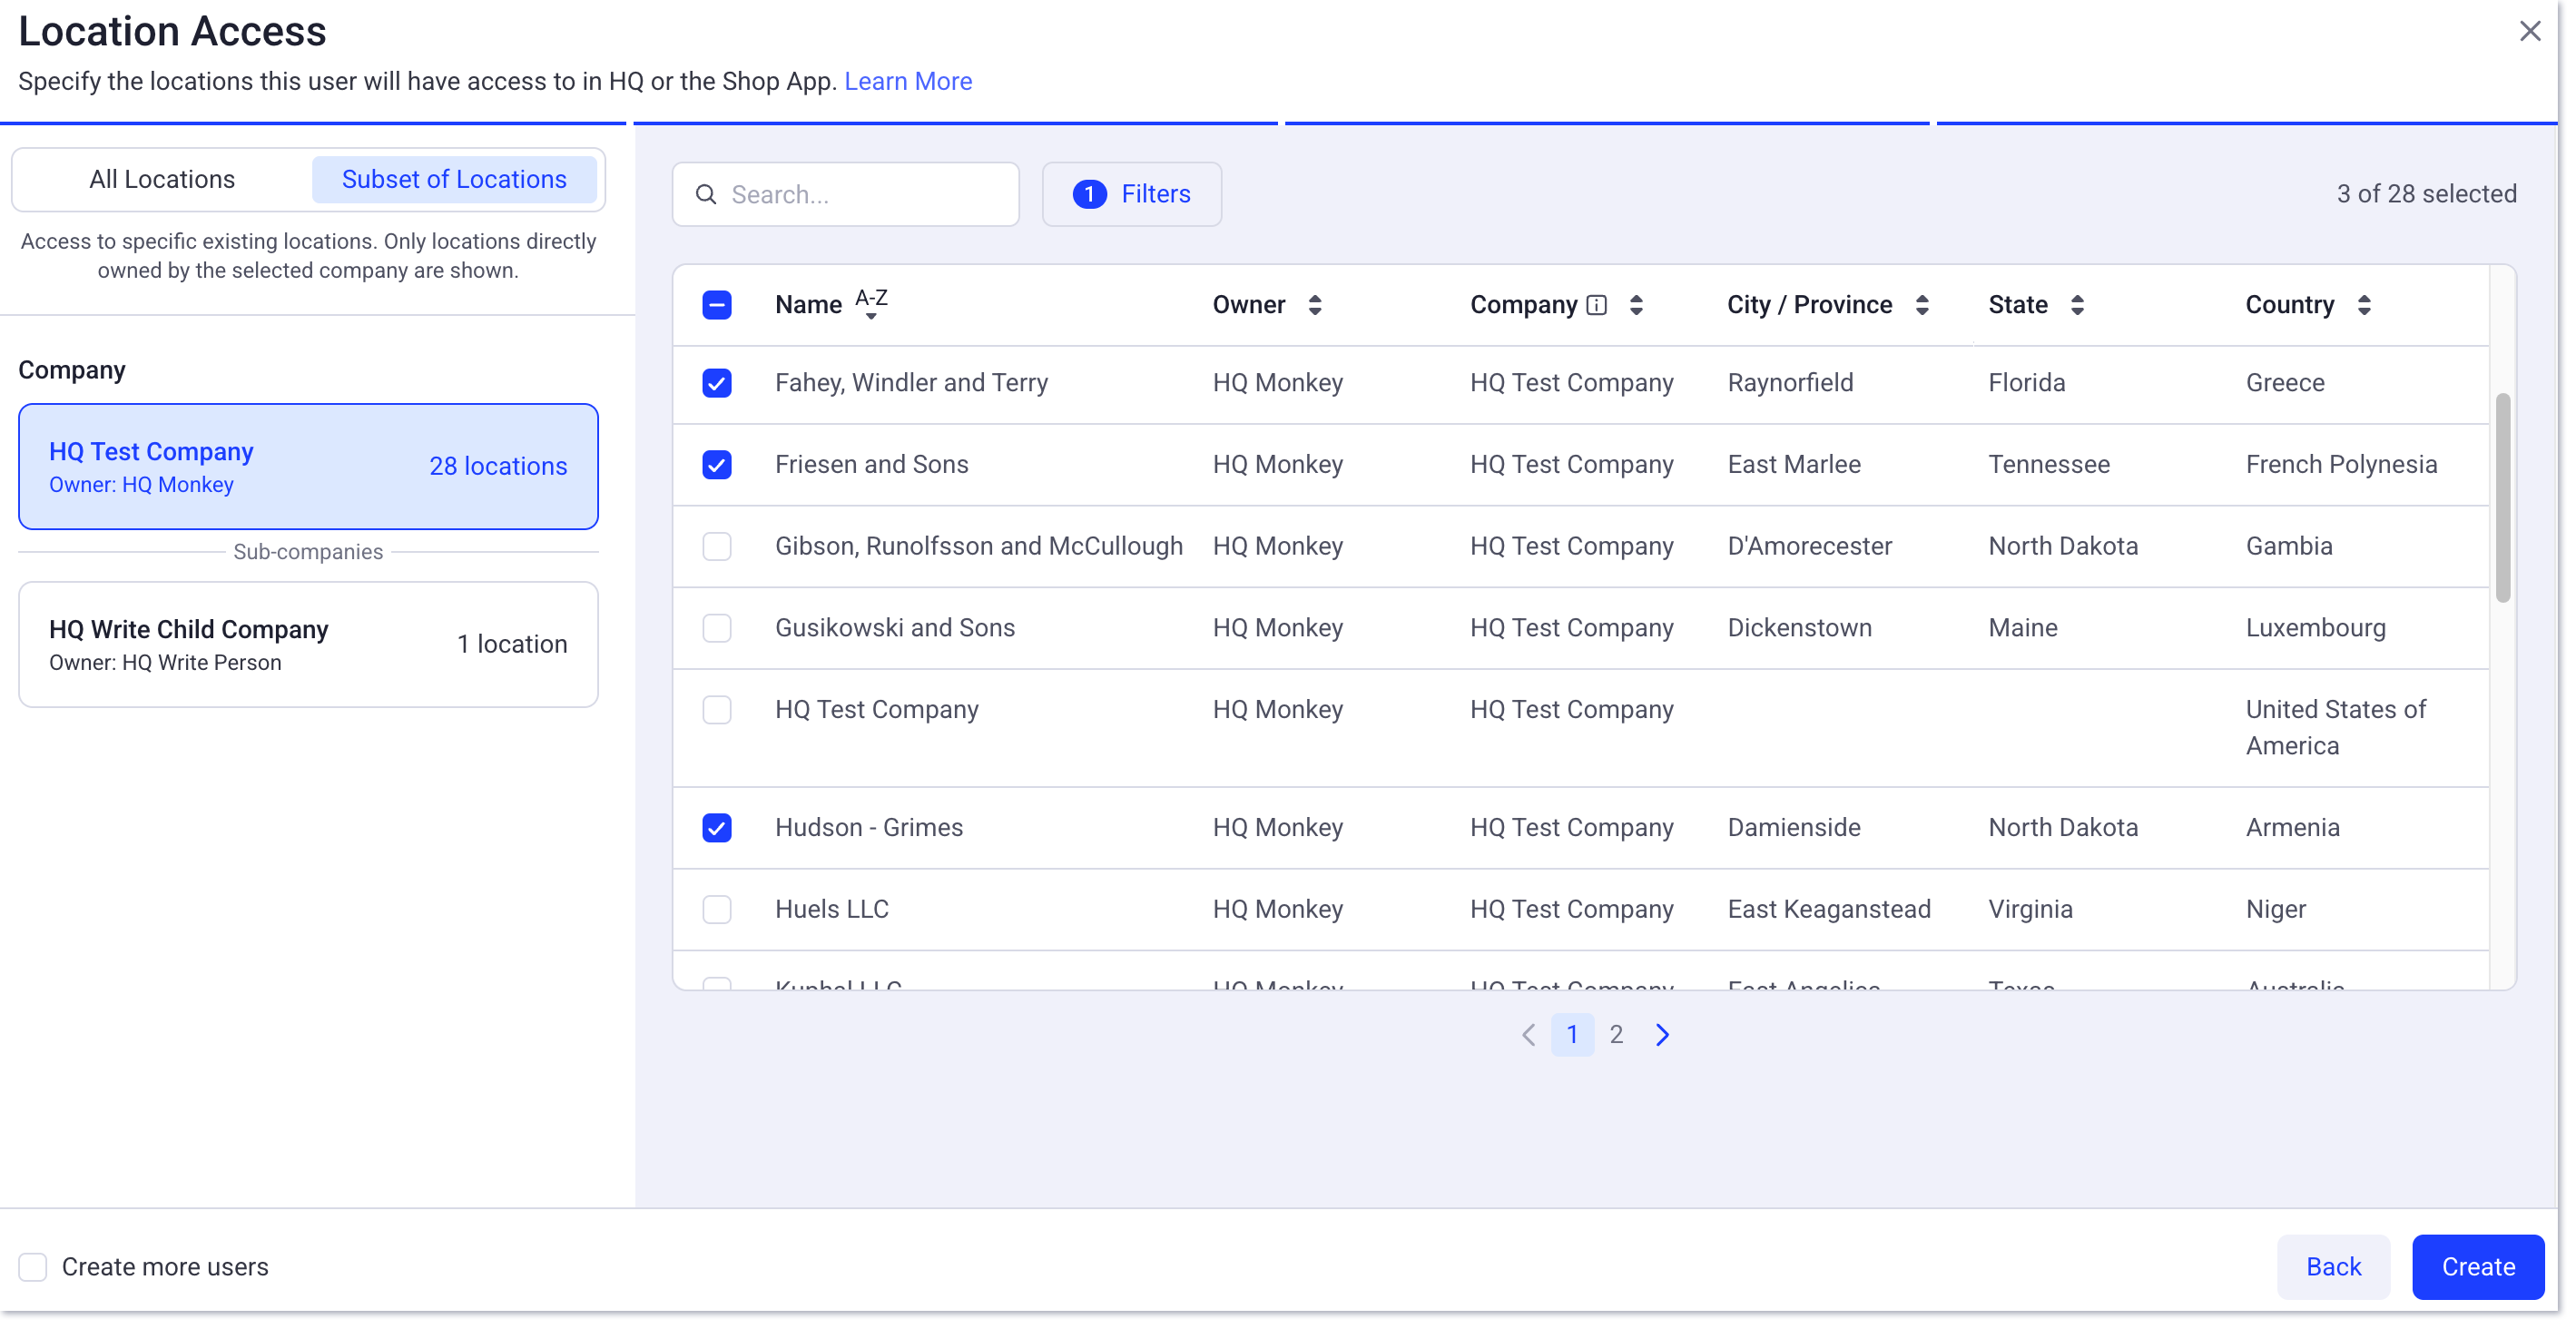Image resolution: width=2576 pixels, height=1329 pixels.
Task: Click the search magnifier icon
Action: (x=706, y=194)
